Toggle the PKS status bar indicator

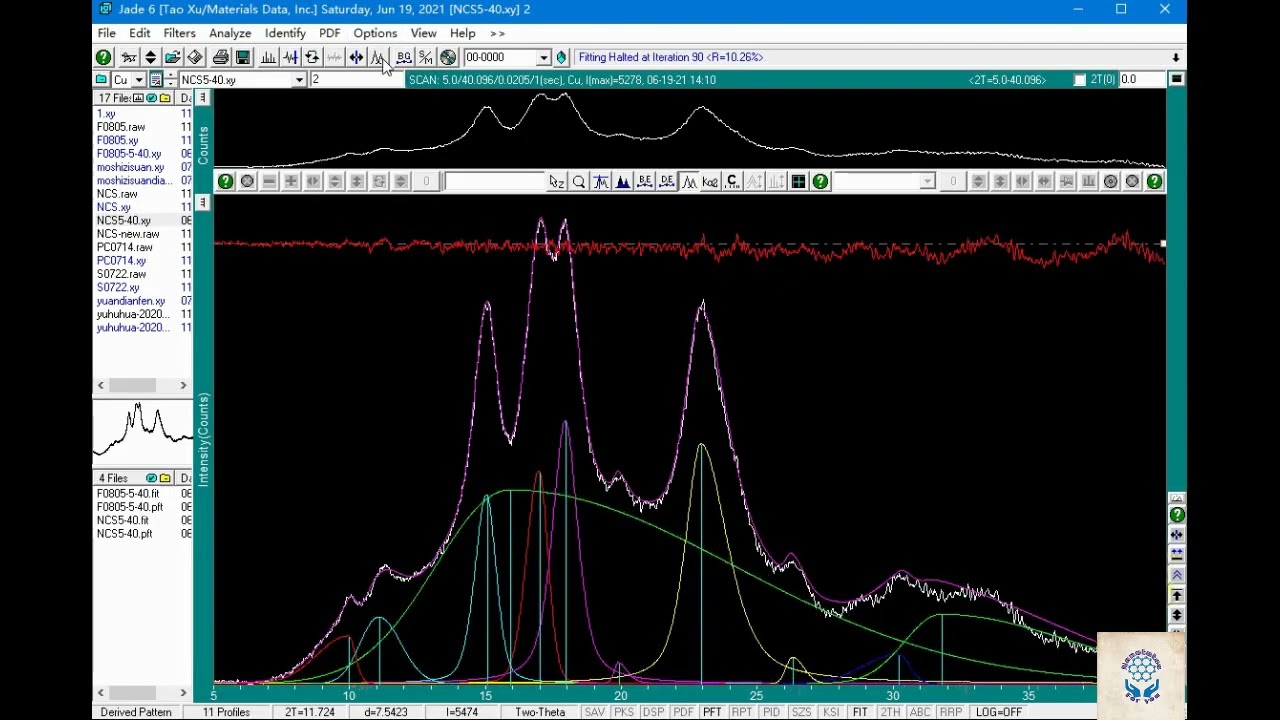pos(624,712)
